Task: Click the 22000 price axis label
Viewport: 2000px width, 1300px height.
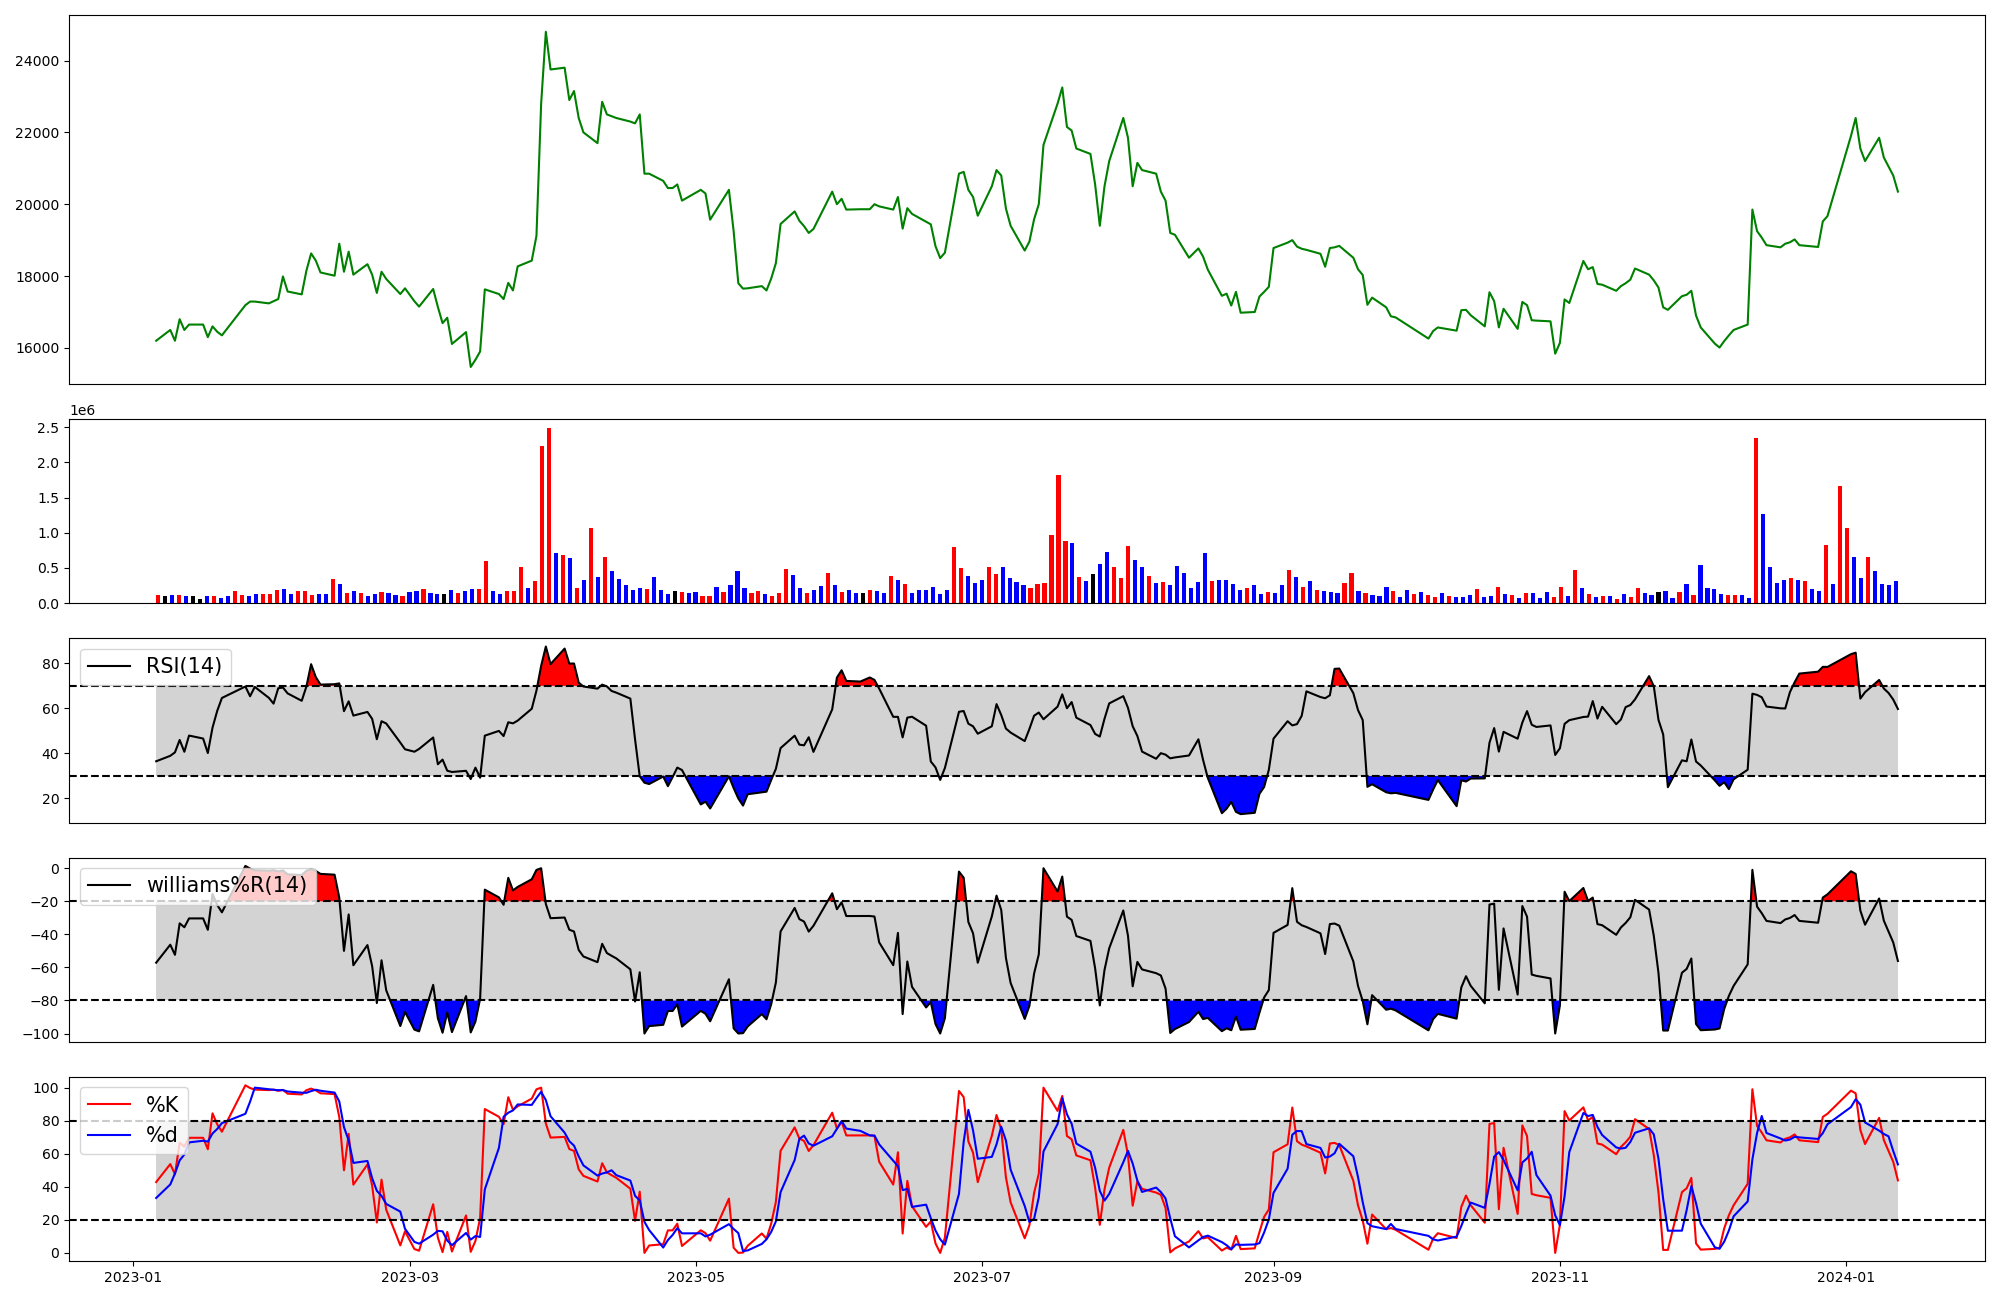Action: click(37, 133)
